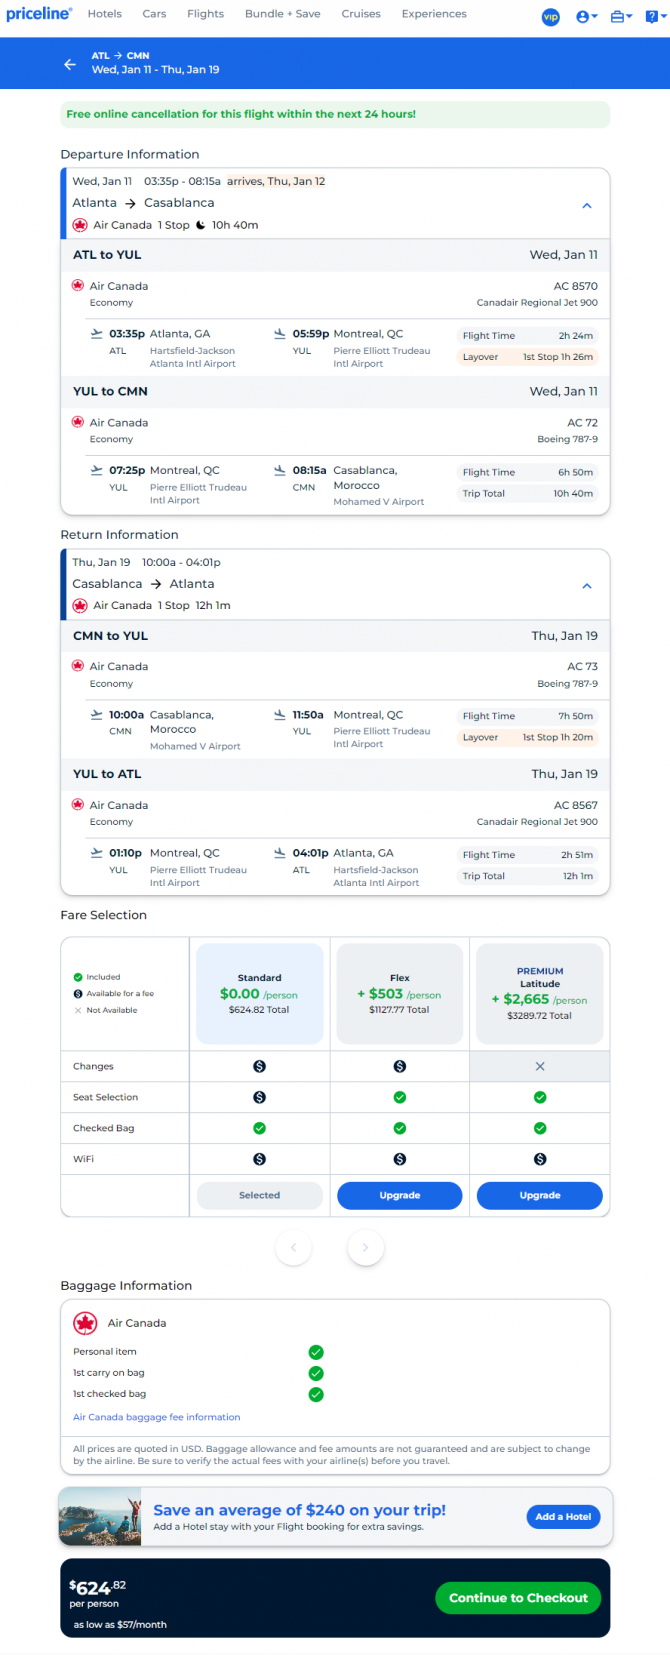This screenshot has height=1655, width=670.
Task: Open the Bundle + Save tab
Action: [283, 14]
